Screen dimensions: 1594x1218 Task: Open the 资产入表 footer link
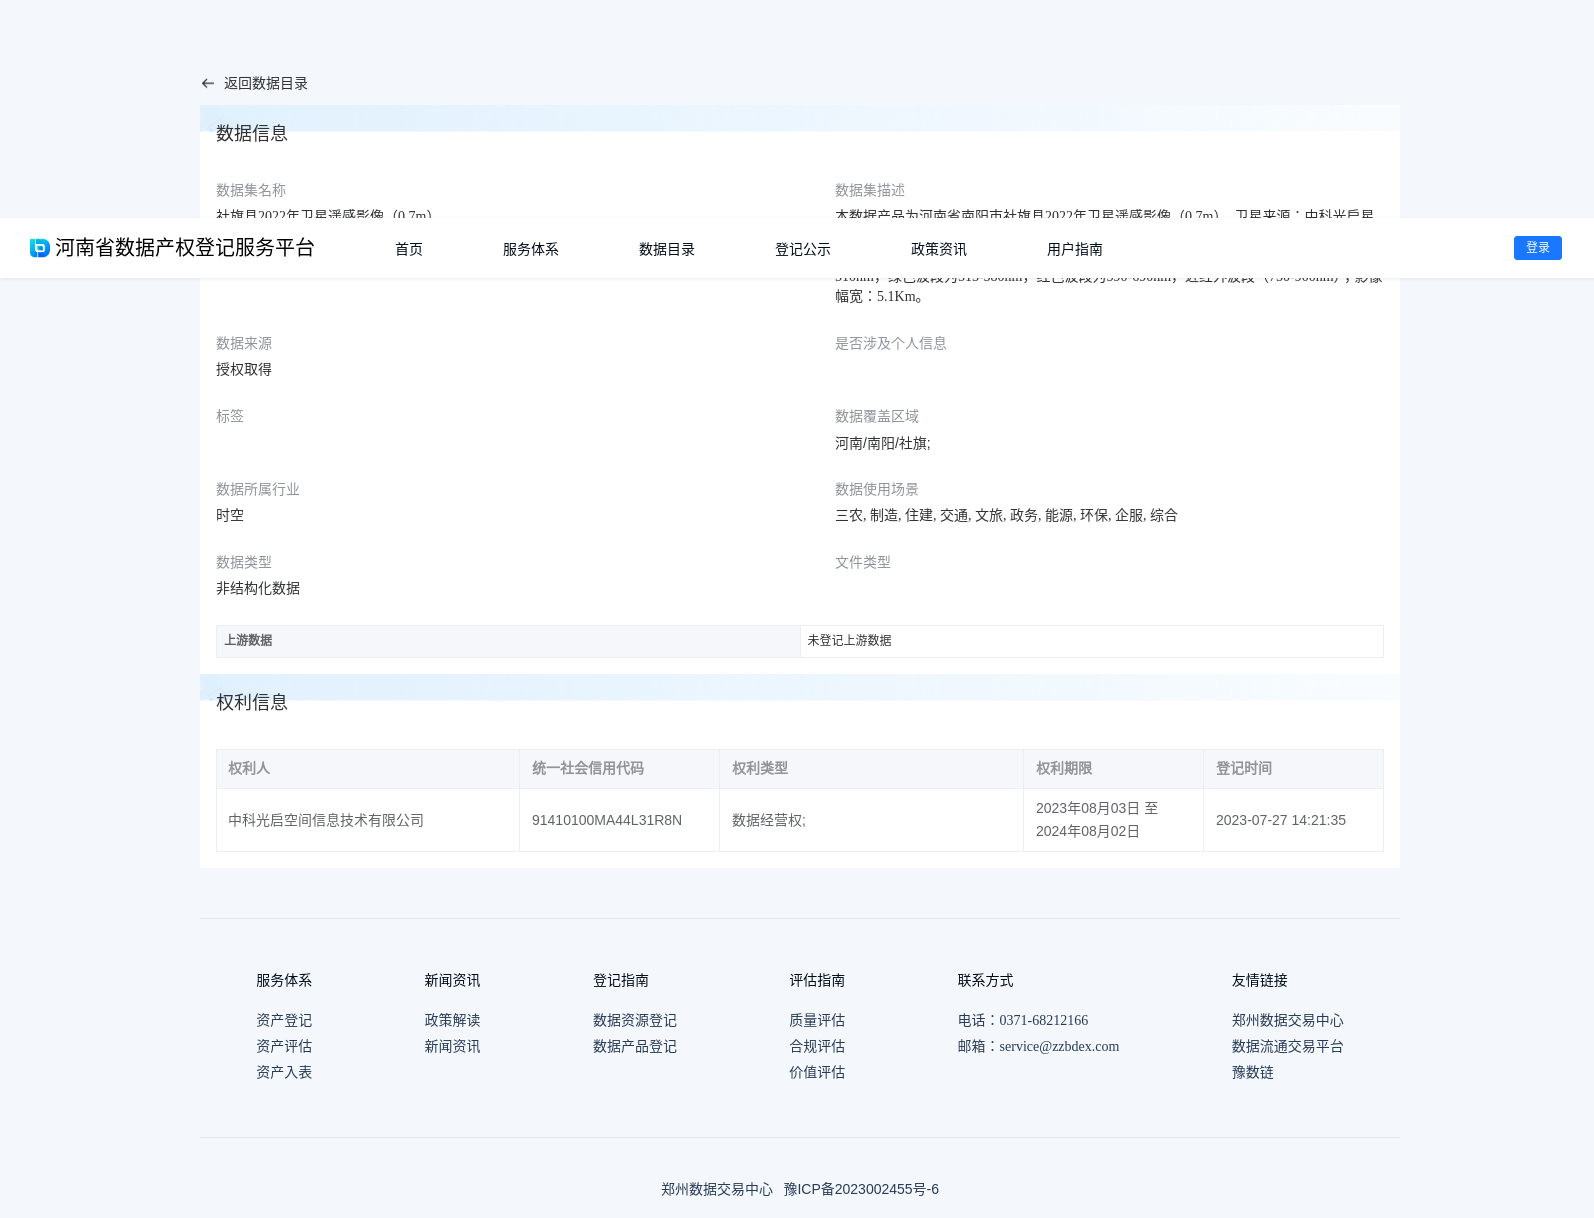(x=284, y=1072)
